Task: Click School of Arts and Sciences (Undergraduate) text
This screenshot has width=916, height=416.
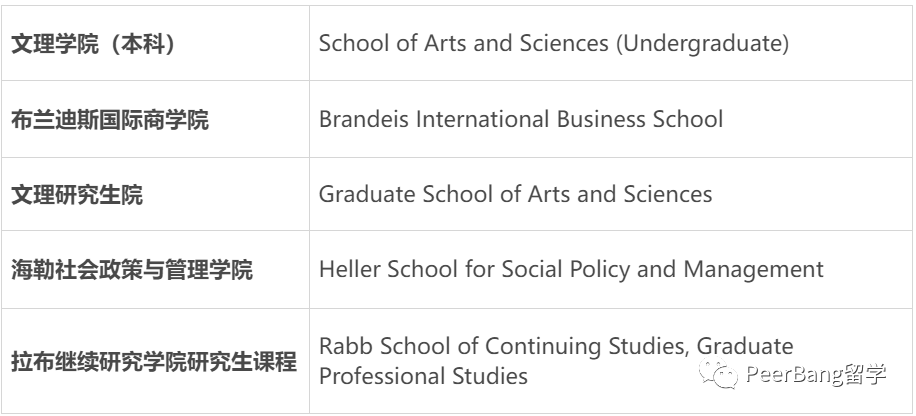Action: [x=554, y=44]
